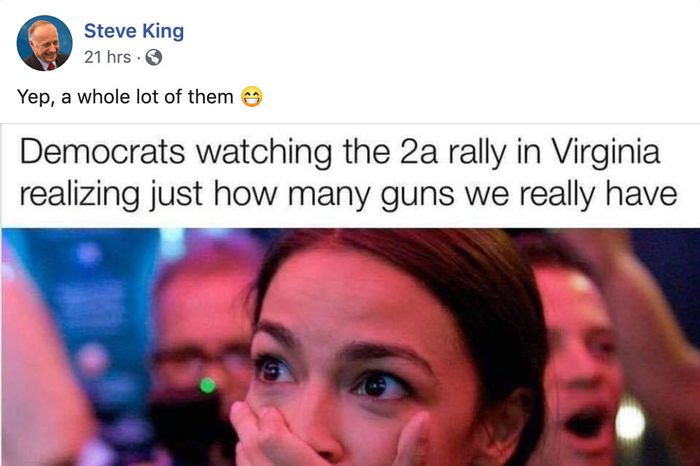Click the meme caption's first line 'Democrats watching'

point(176,152)
